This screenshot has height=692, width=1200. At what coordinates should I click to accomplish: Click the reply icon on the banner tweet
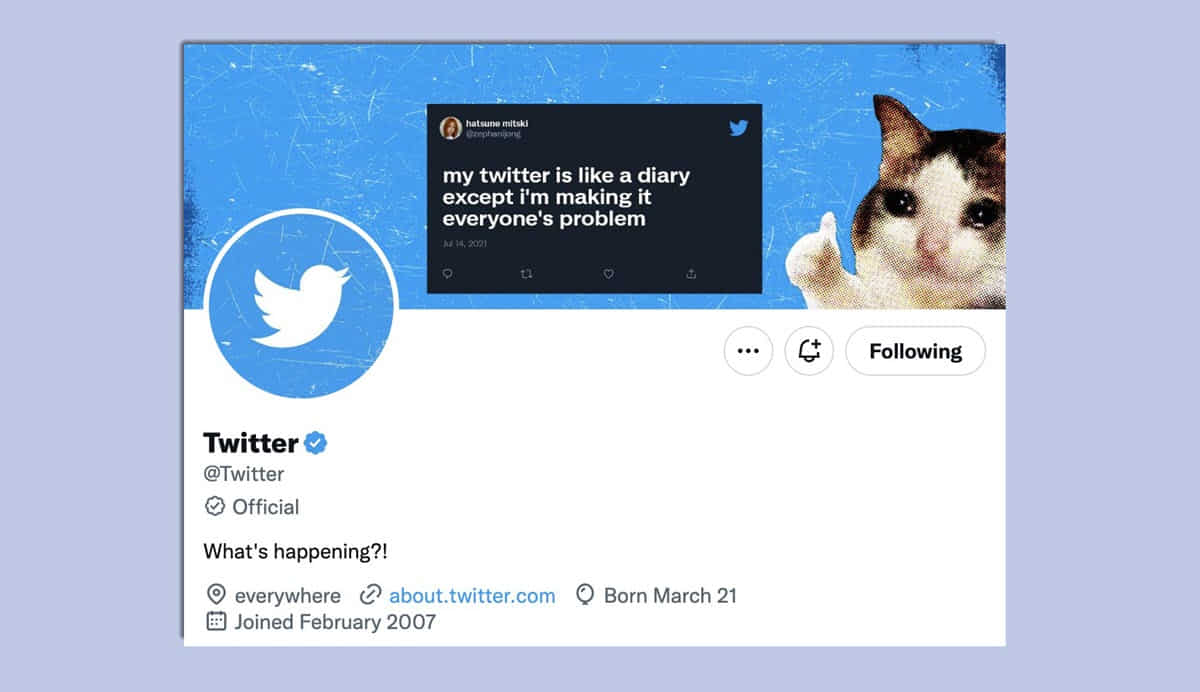tap(447, 273)
